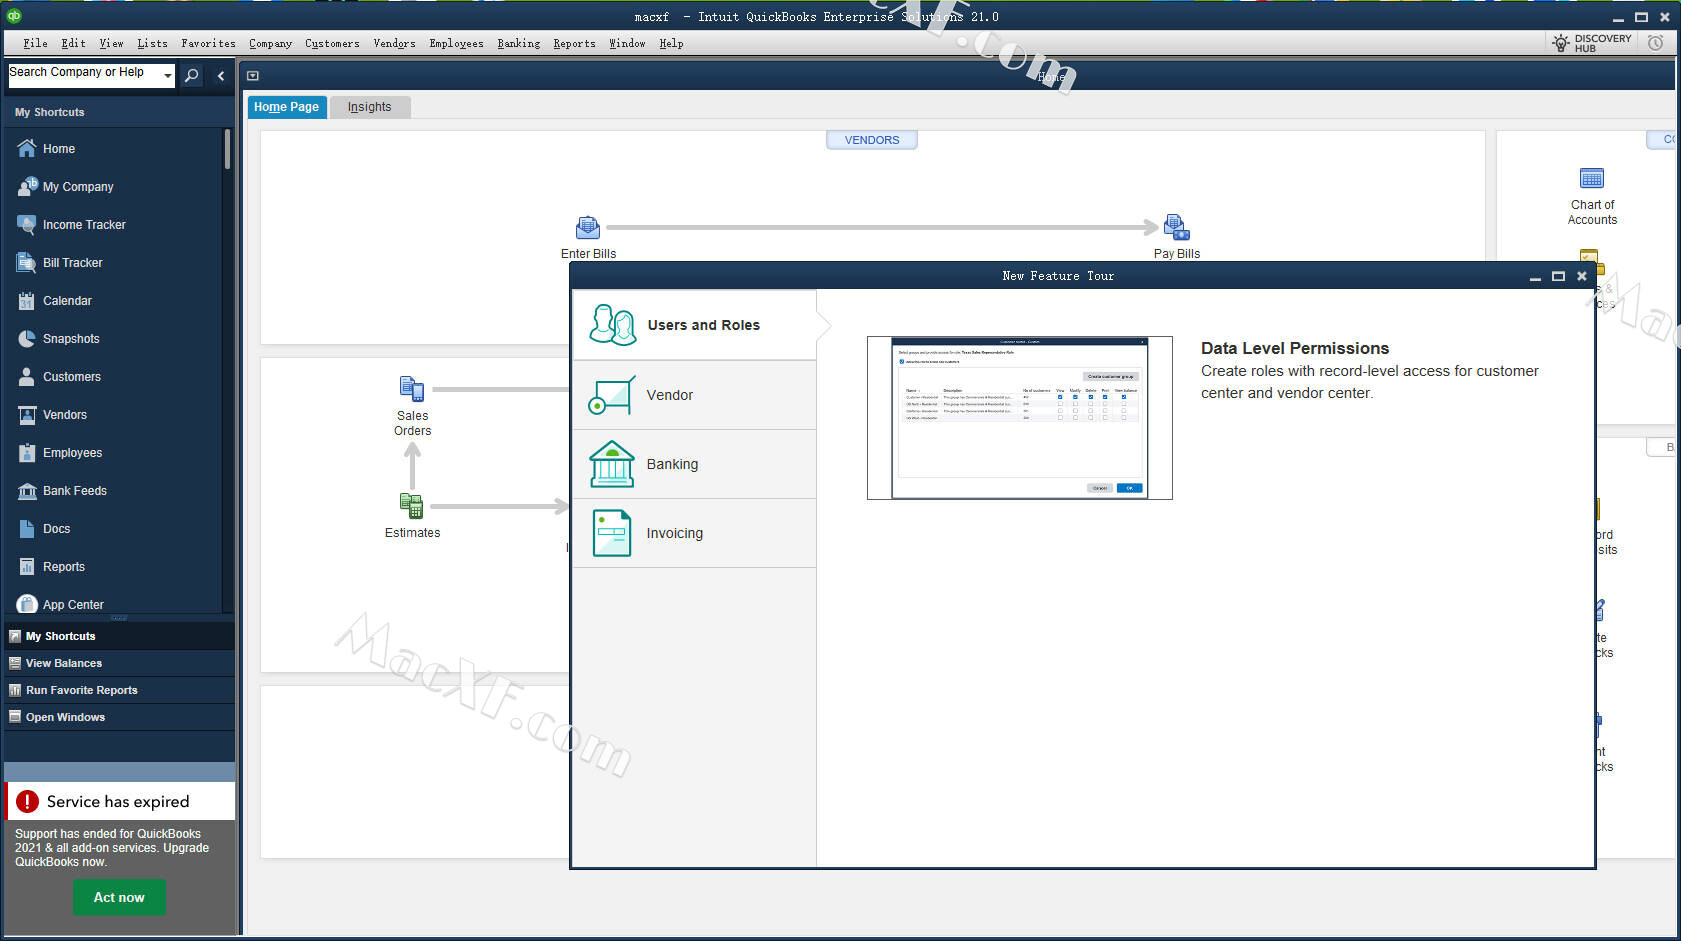The width and height of the screenshot is (1681, 941).
Task: Click the Sales Orders workflow icon
Action: pos(412,389)
